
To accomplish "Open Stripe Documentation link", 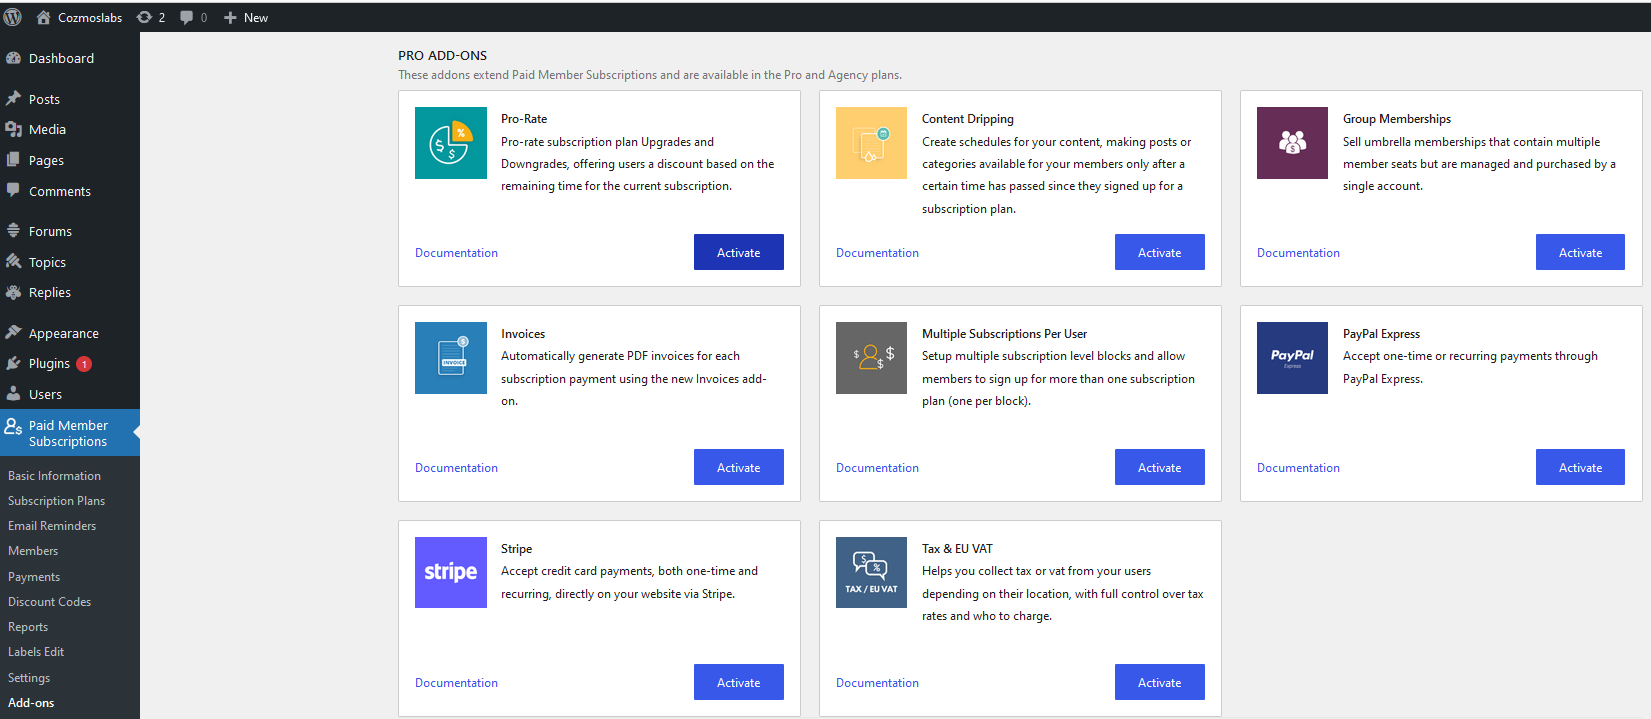I will point(456,683).
